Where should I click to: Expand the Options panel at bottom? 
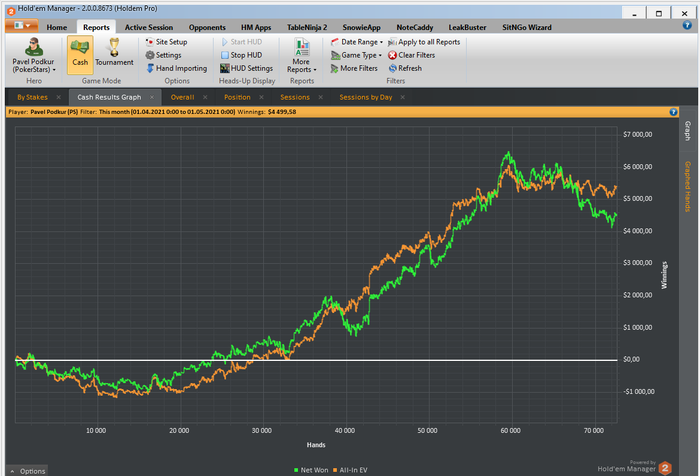27,470
